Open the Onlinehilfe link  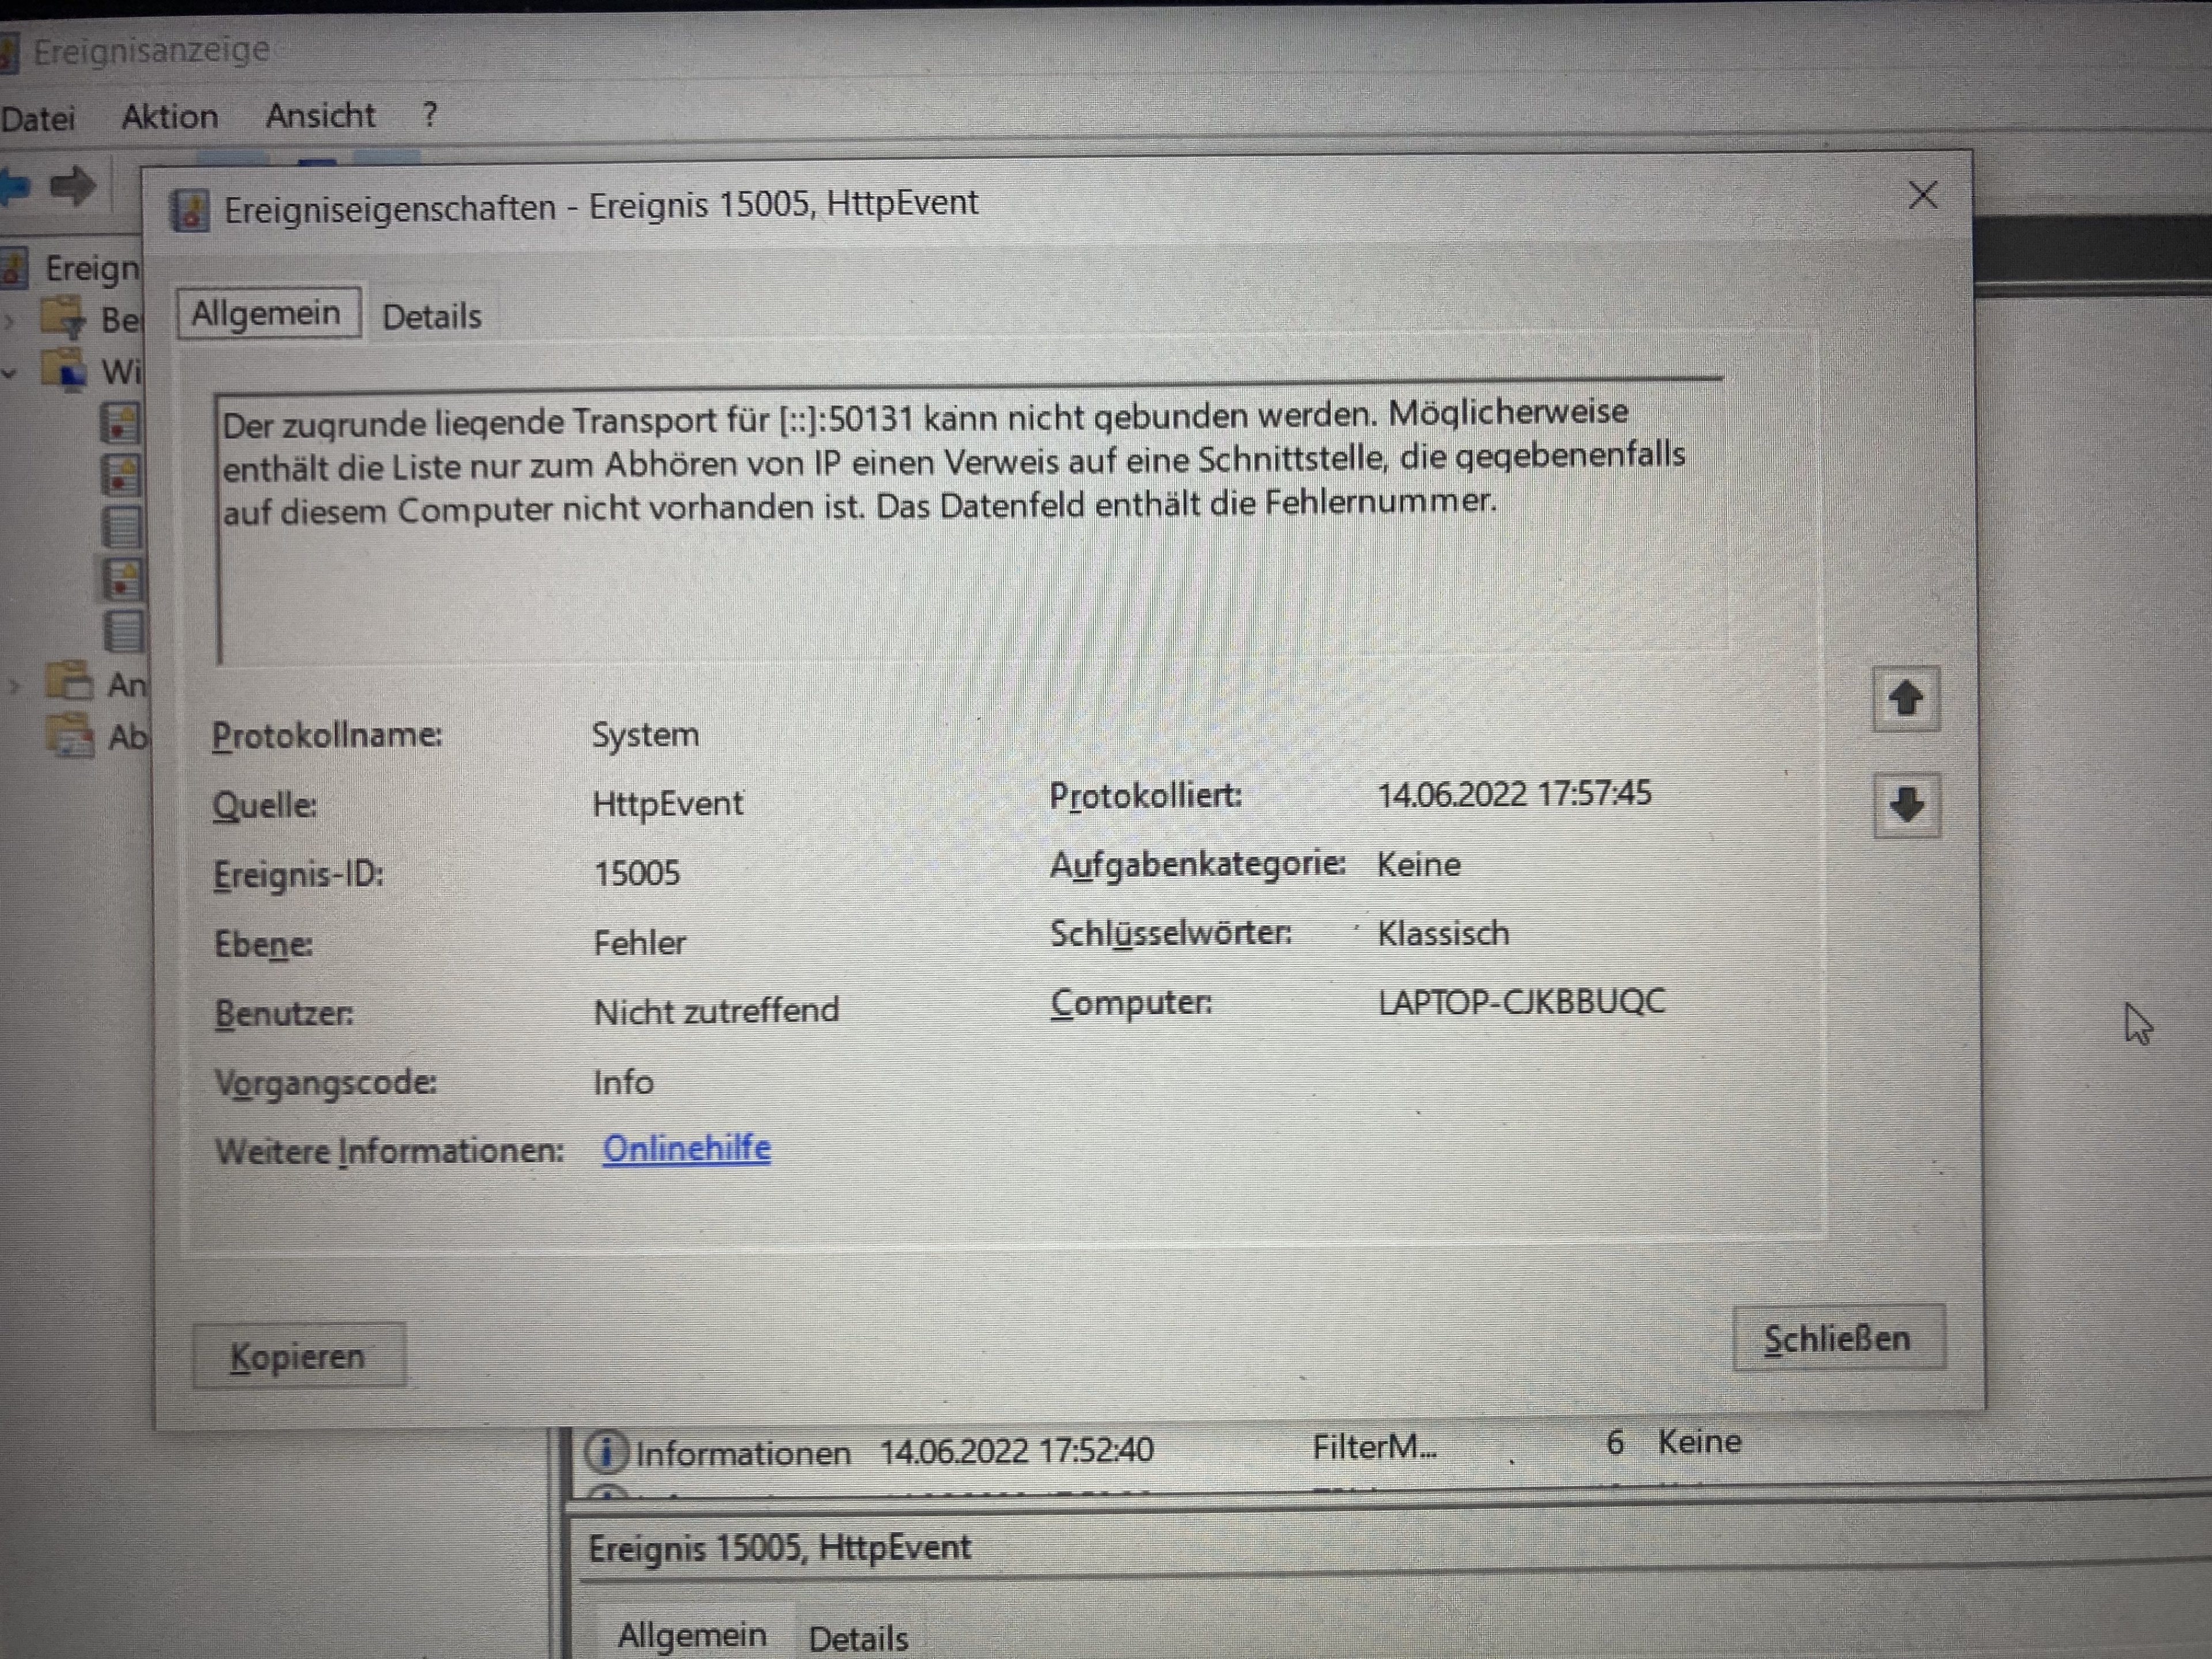[x=686, y=1149]
